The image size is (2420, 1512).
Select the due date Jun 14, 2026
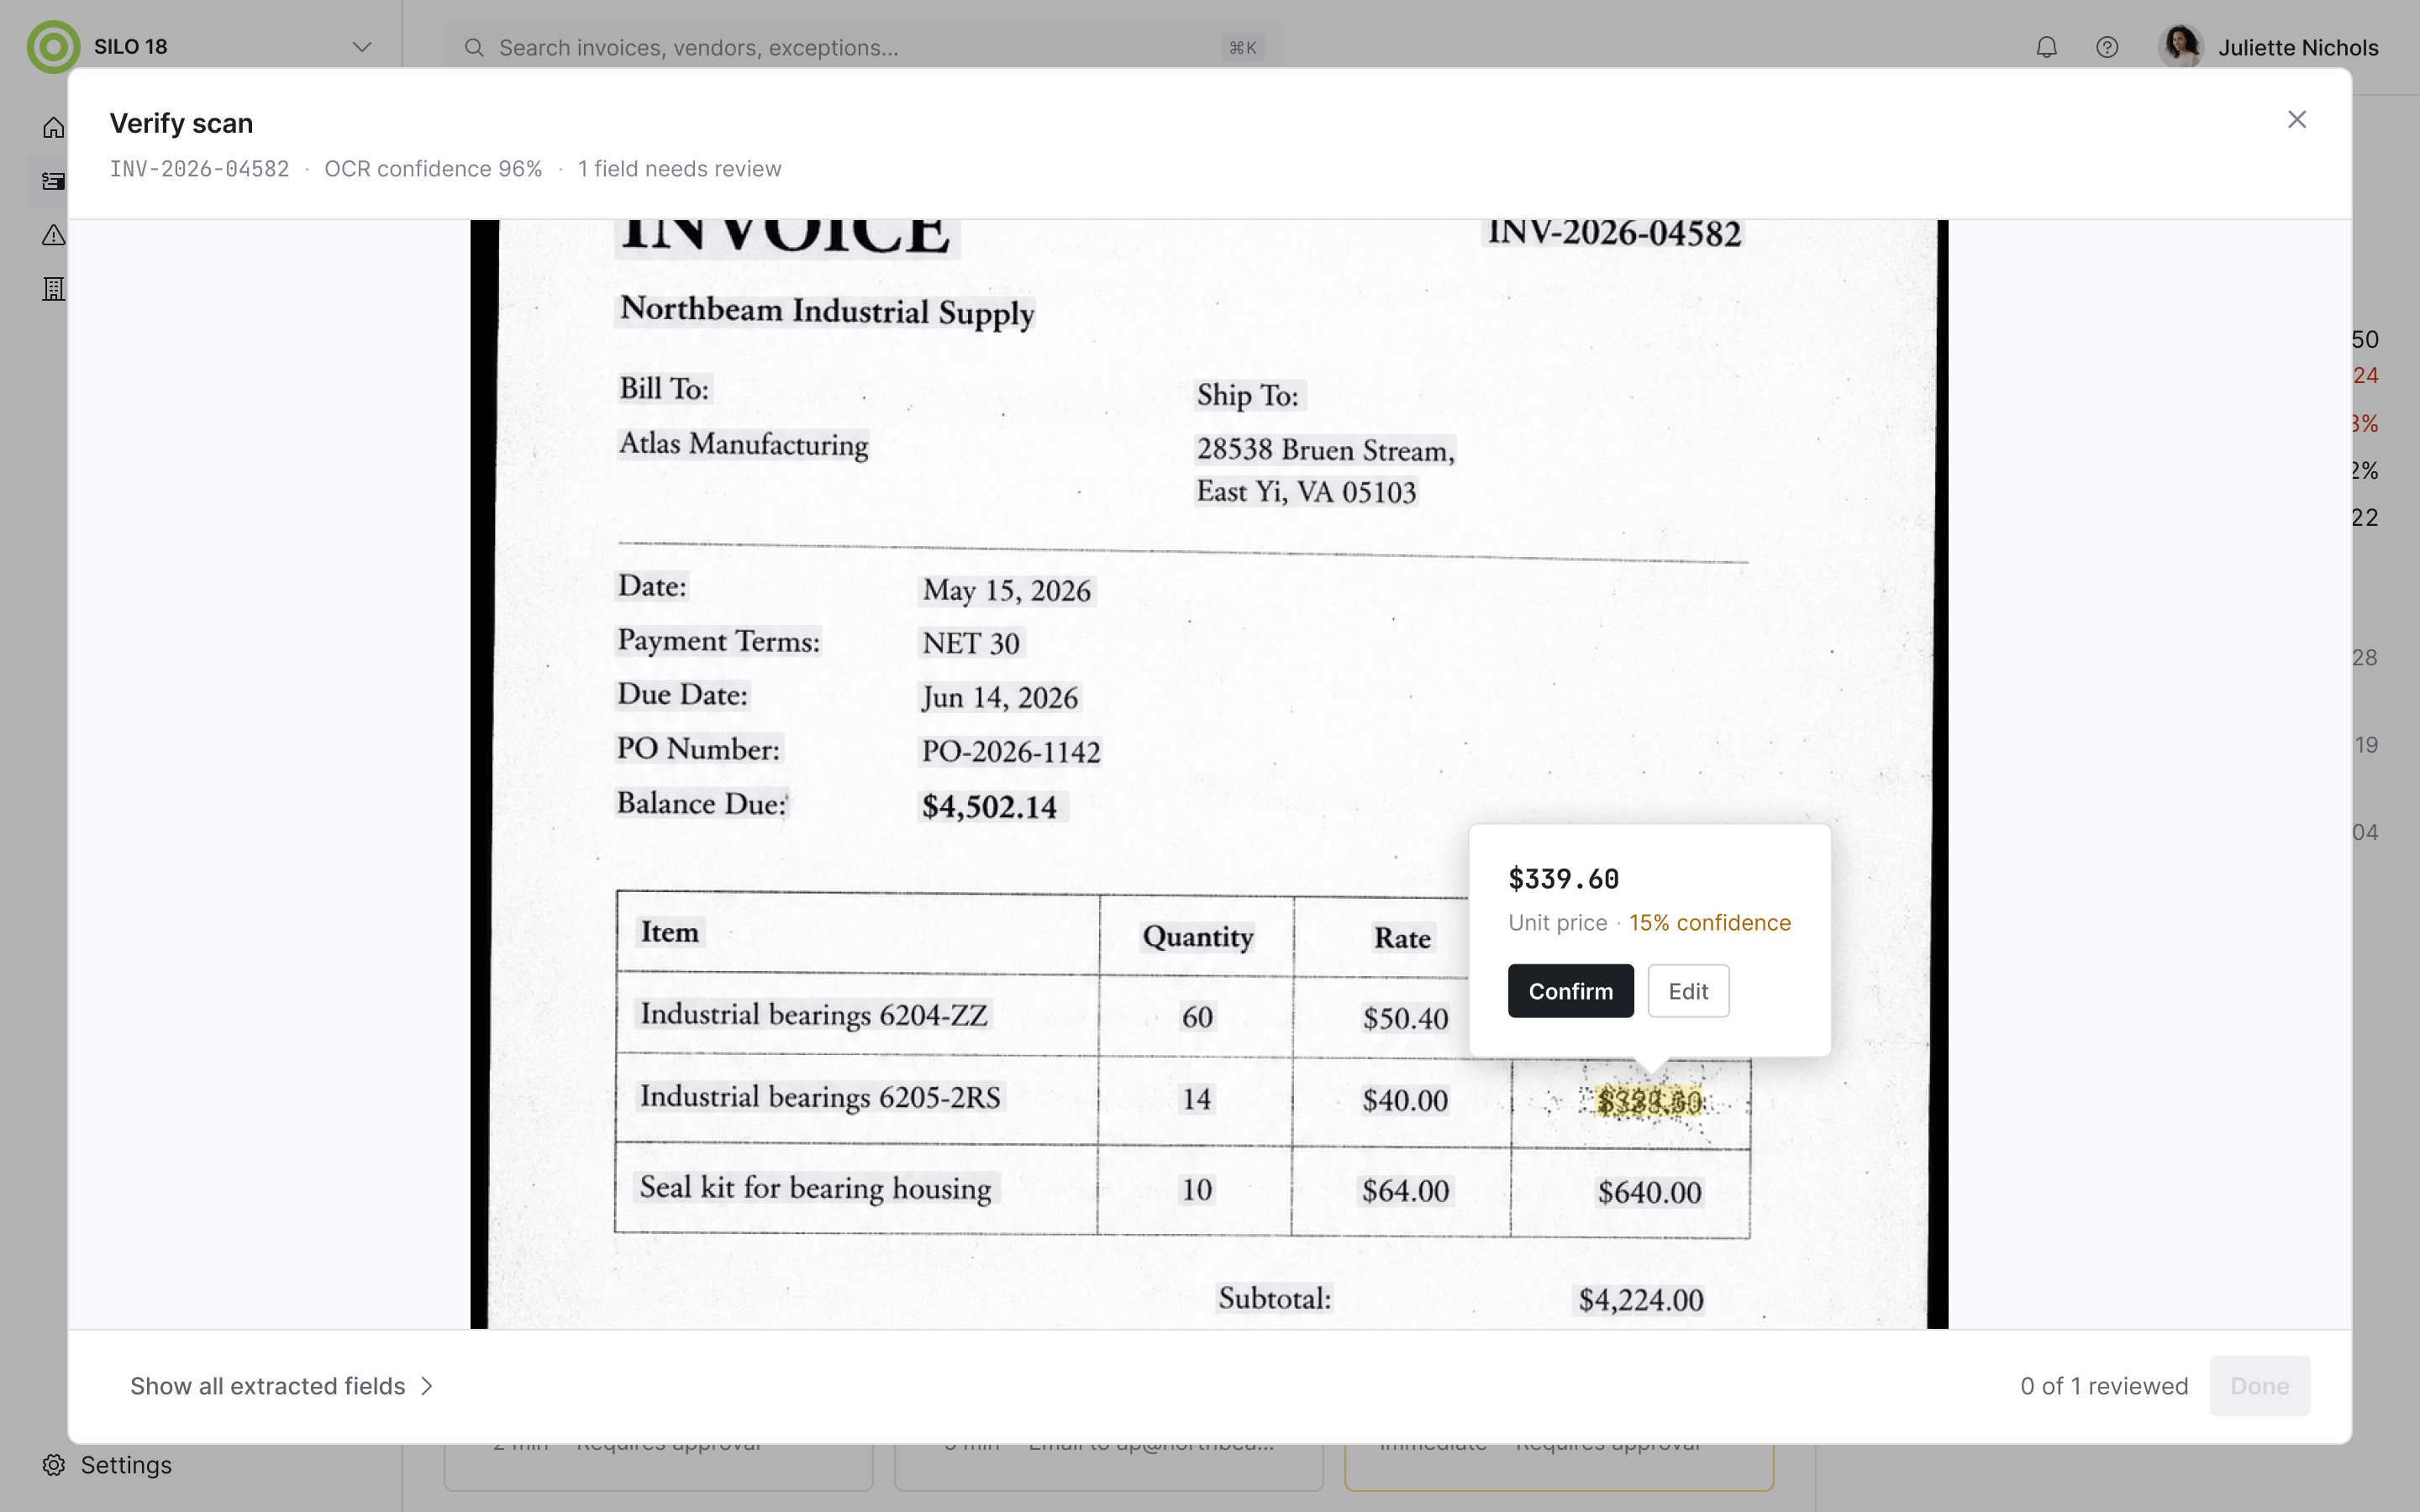[x=1000, y=698]
